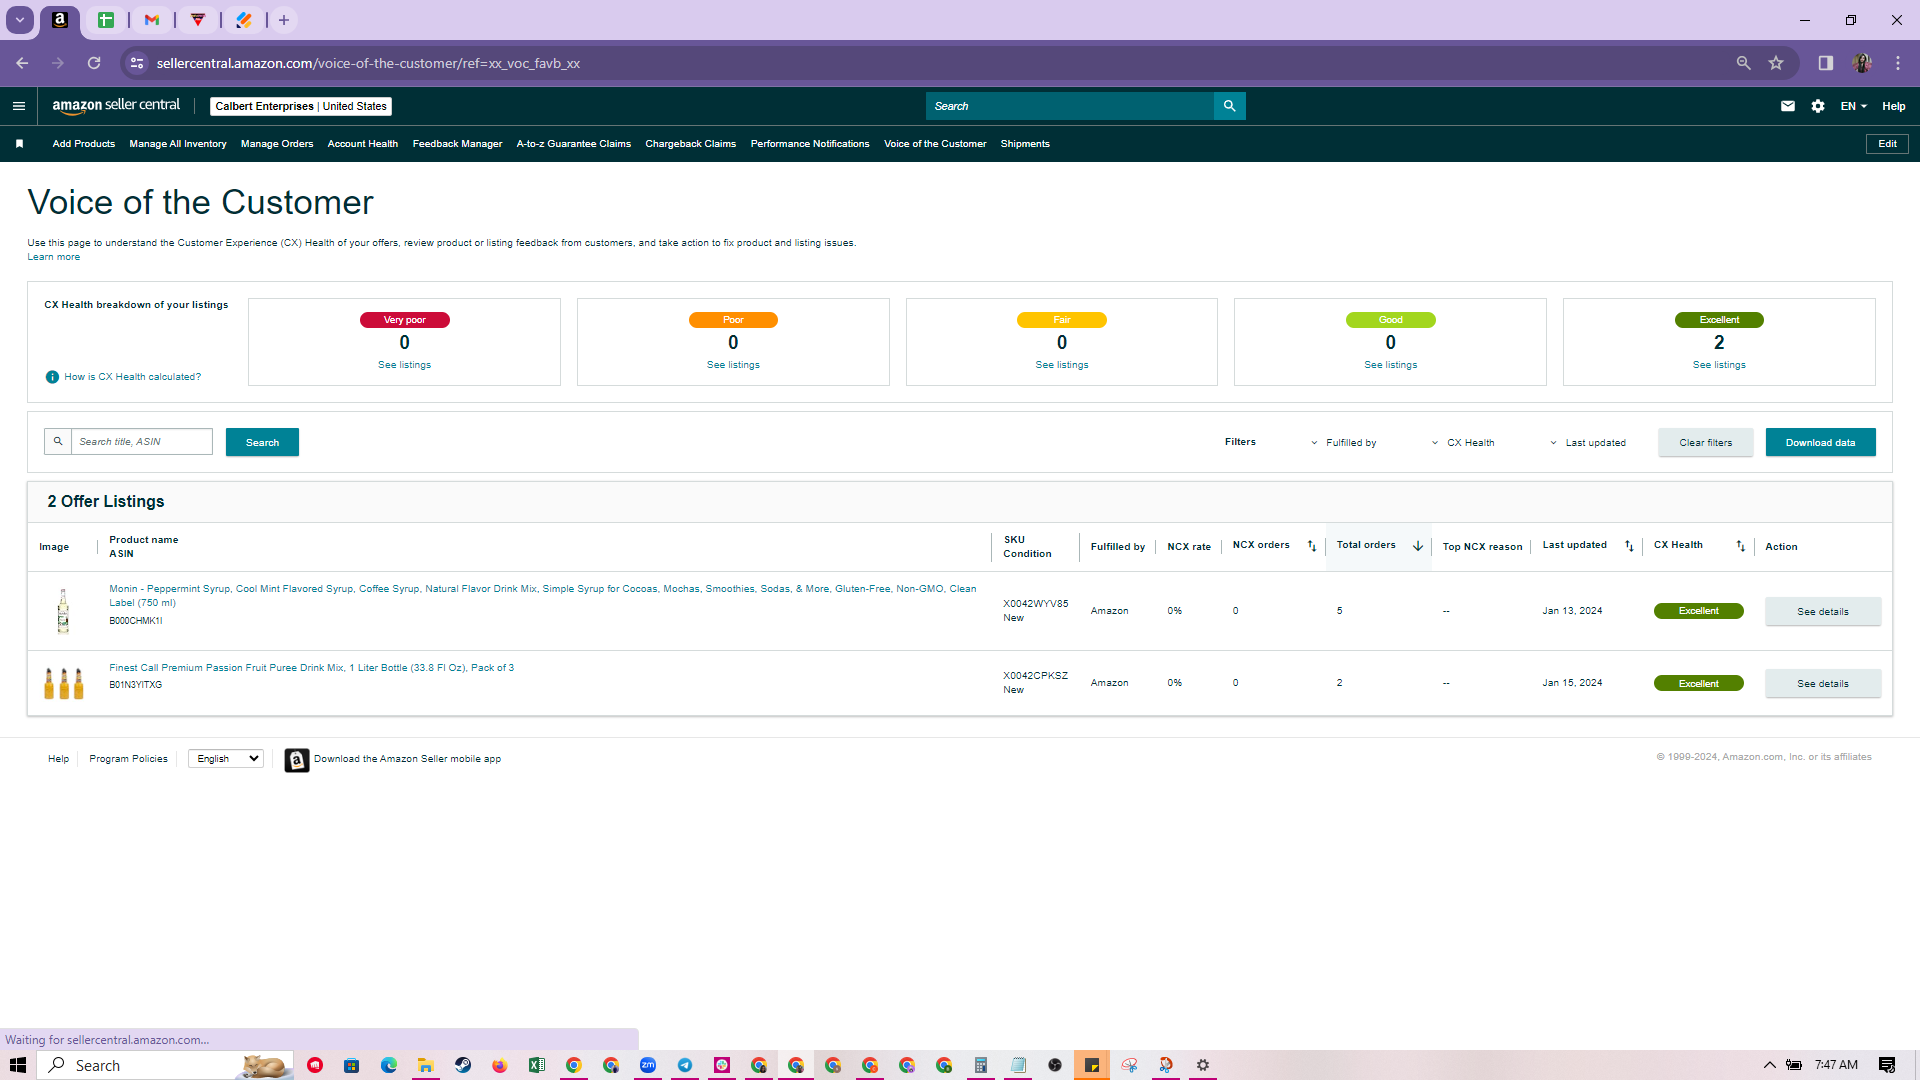Viewport: 1920px width, 1080px height.
Task: Click the teal header search magnifier button
Action: click(1229, 106)
